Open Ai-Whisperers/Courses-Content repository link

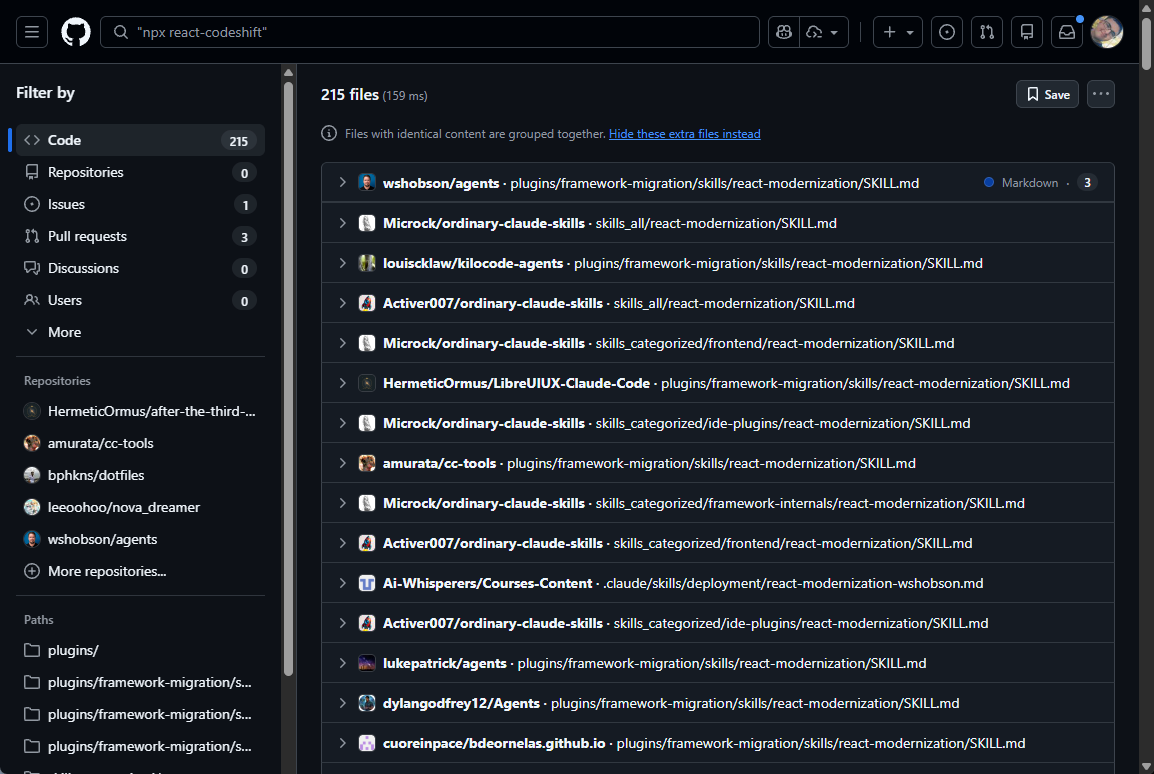click(487, 583)
